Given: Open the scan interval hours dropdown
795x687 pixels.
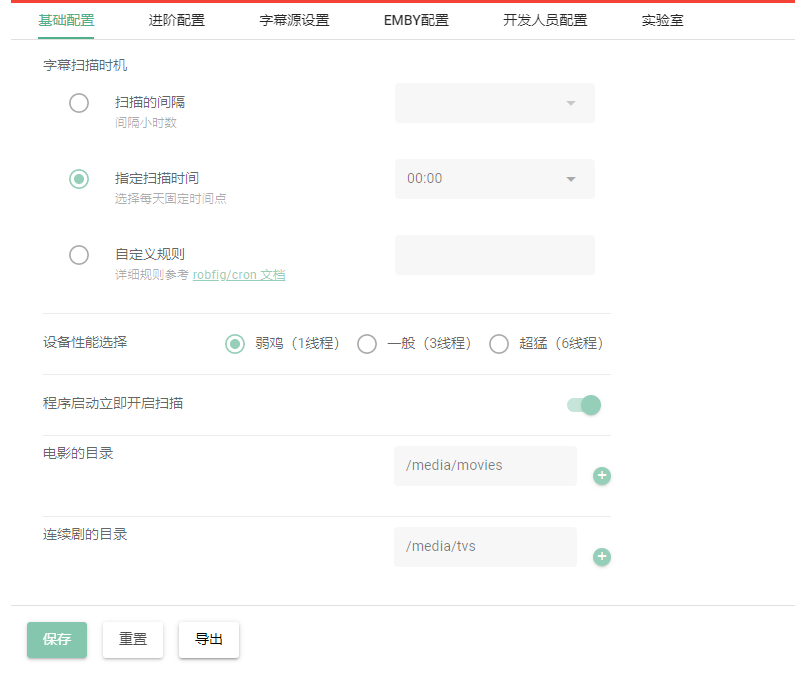Looking at the screenshot, I should pyautogui.click(x=495, y=103).
